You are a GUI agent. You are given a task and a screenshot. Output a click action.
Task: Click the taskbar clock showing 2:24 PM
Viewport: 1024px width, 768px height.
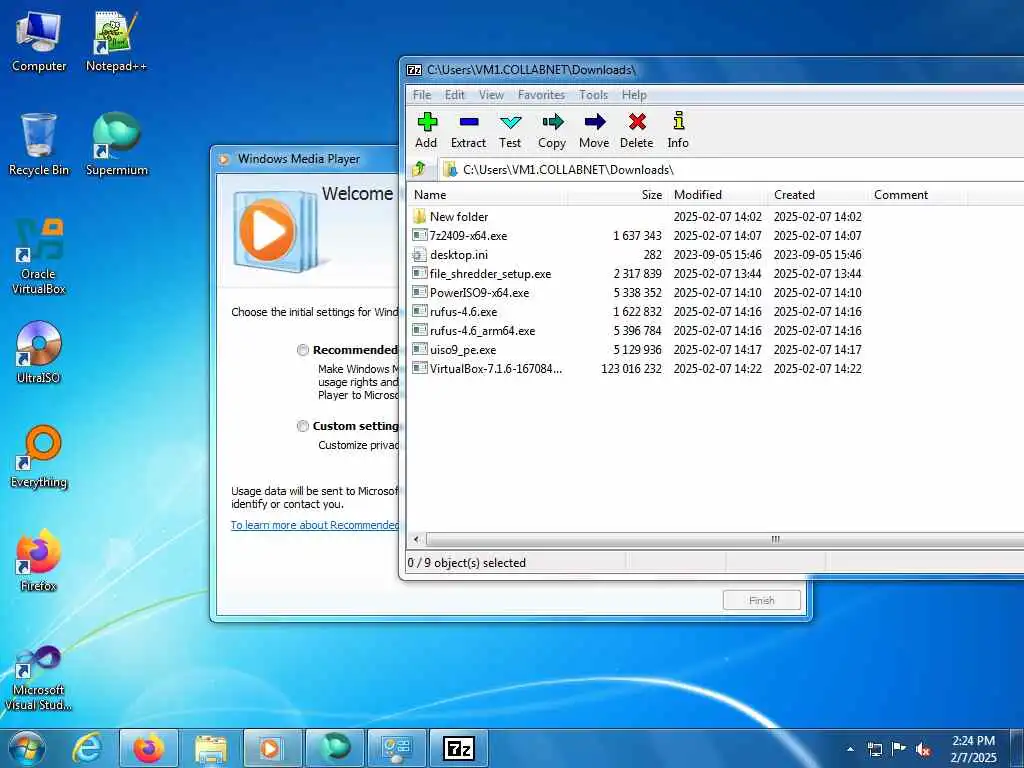tap(973, 749)
